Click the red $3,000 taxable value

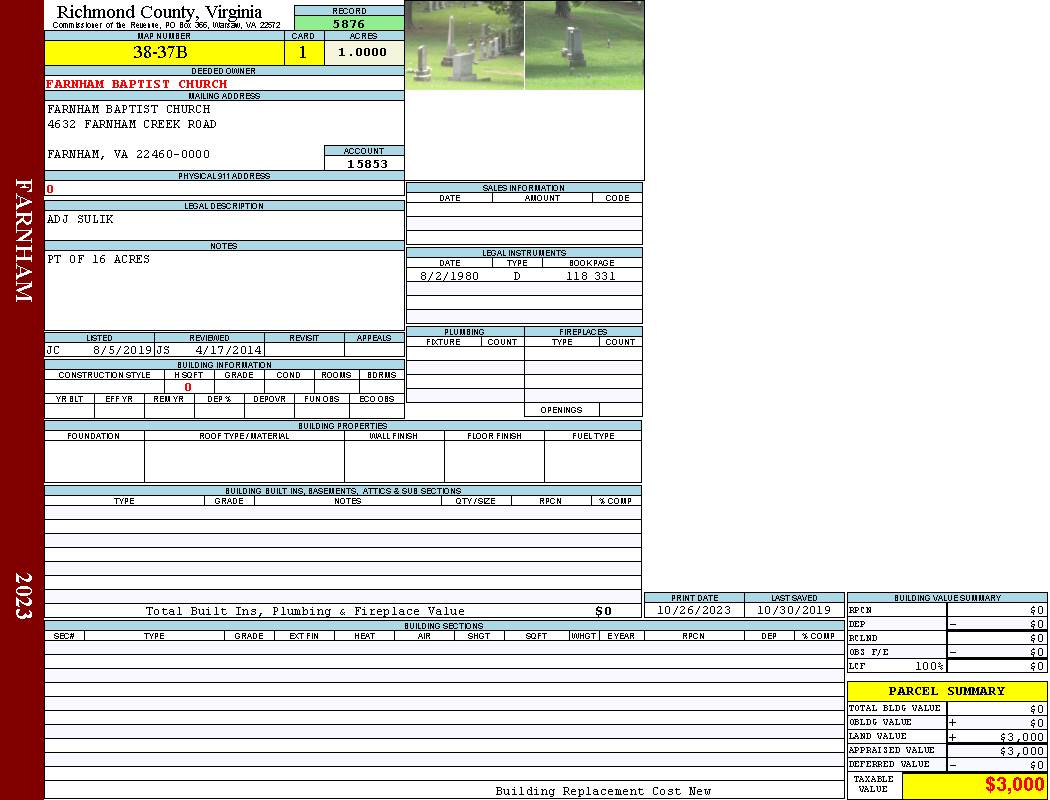1014,785
